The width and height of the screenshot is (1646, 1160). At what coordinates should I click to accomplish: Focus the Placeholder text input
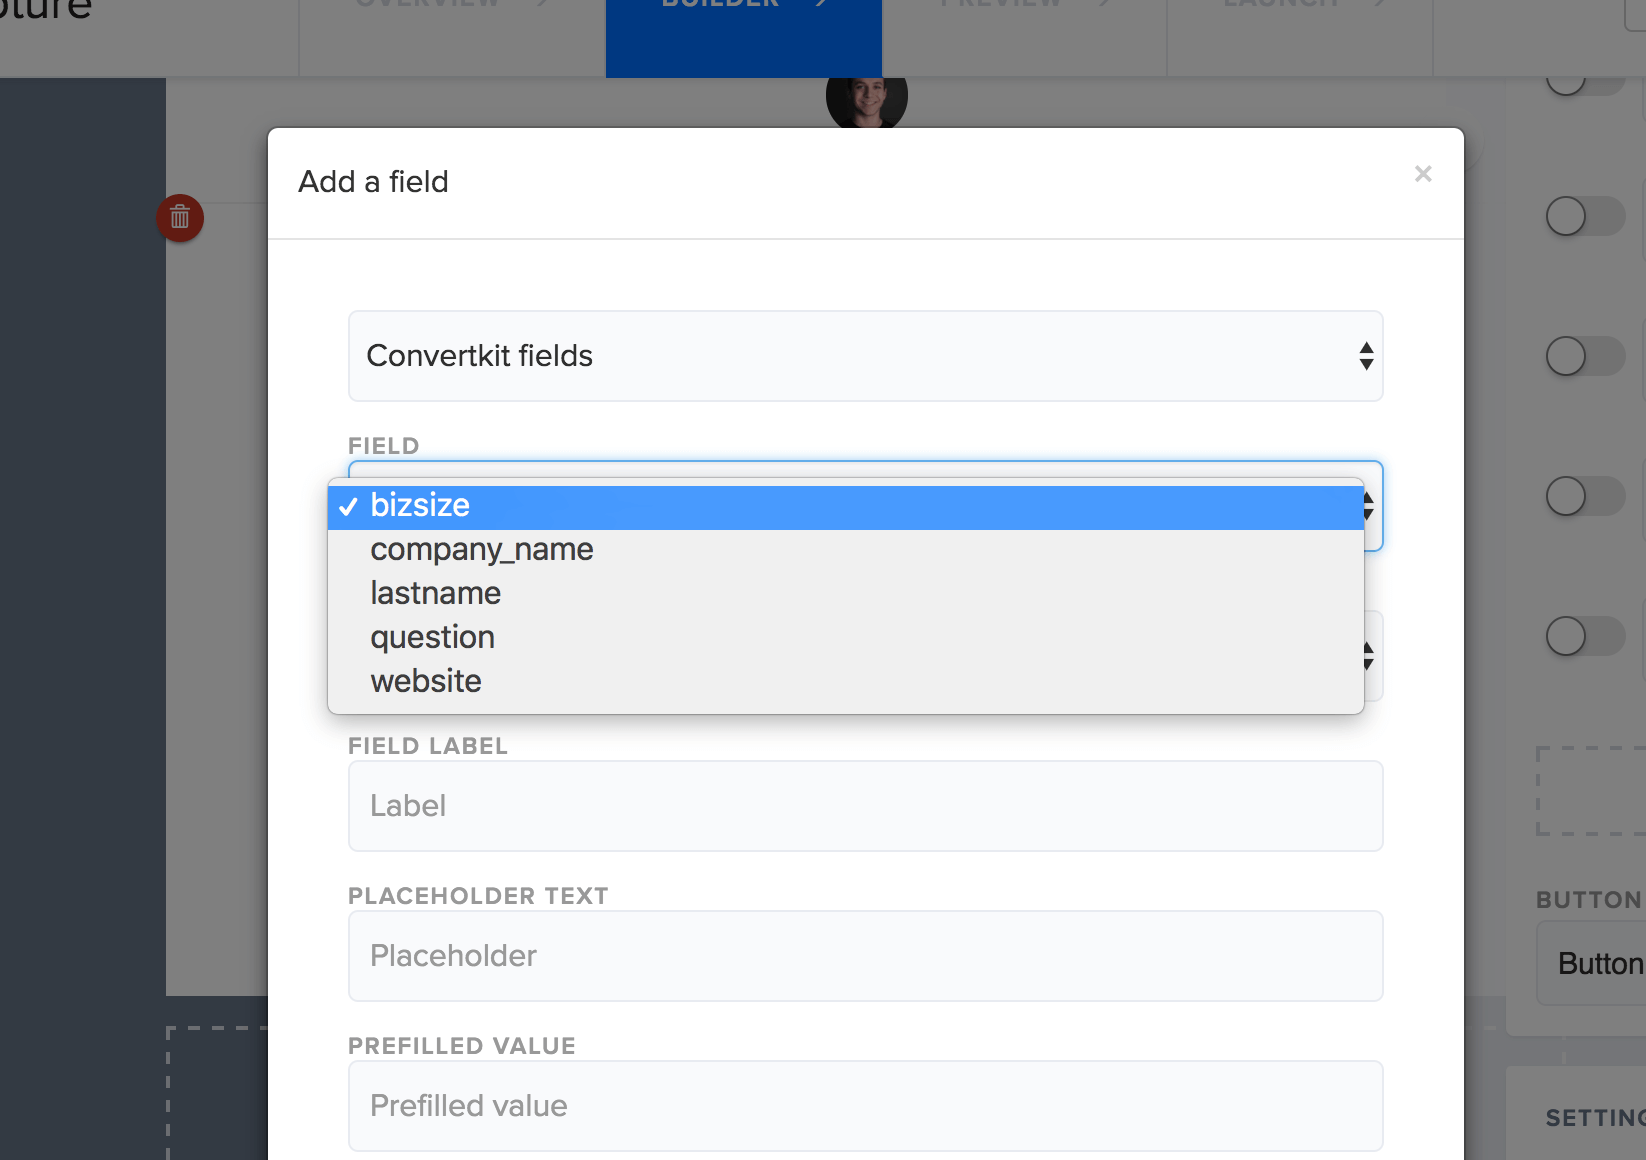point(866,956)
